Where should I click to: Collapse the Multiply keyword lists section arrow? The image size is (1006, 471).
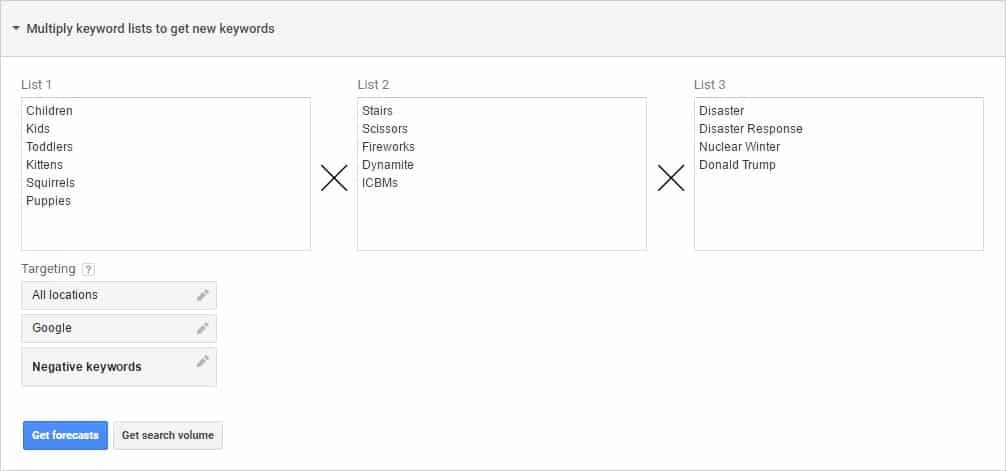tap(16, 29)
